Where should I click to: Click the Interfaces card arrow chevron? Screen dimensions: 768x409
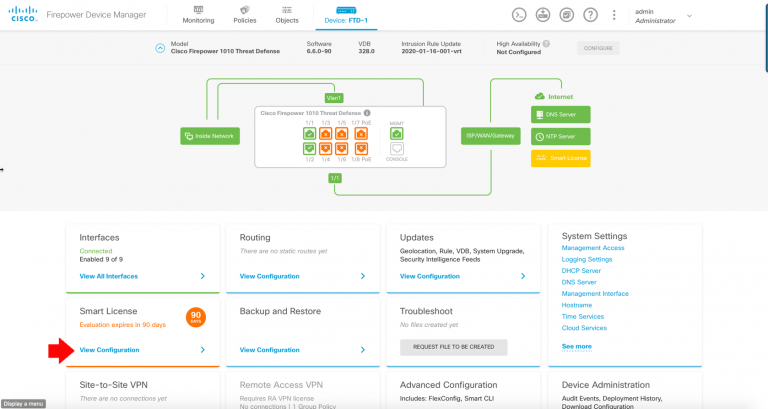(x=203, y=276)
